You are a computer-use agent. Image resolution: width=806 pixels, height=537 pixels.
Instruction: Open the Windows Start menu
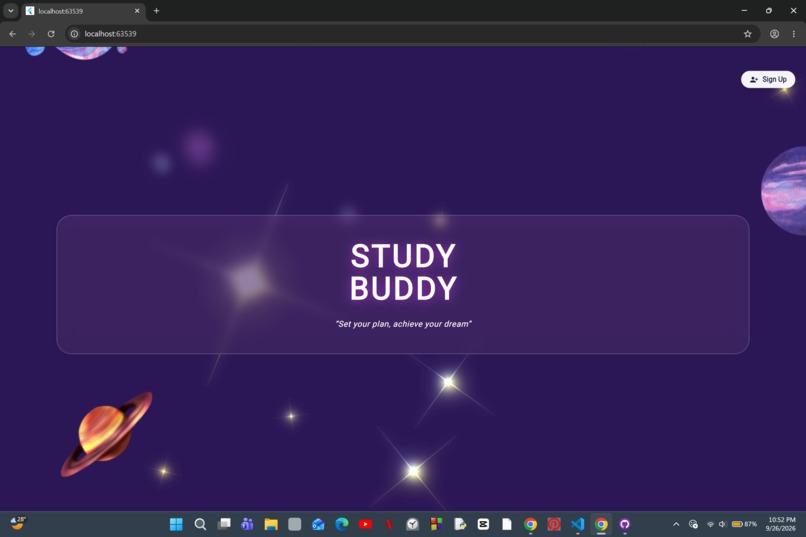[x=176, y=524]
